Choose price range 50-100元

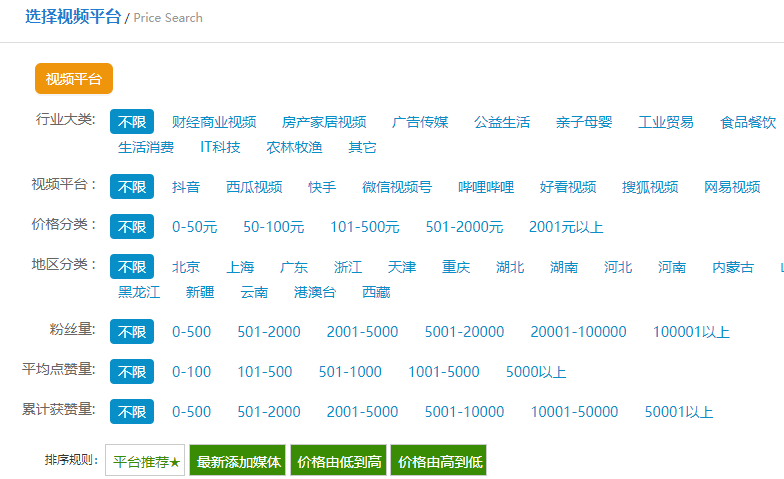click(x=274, y=227)
